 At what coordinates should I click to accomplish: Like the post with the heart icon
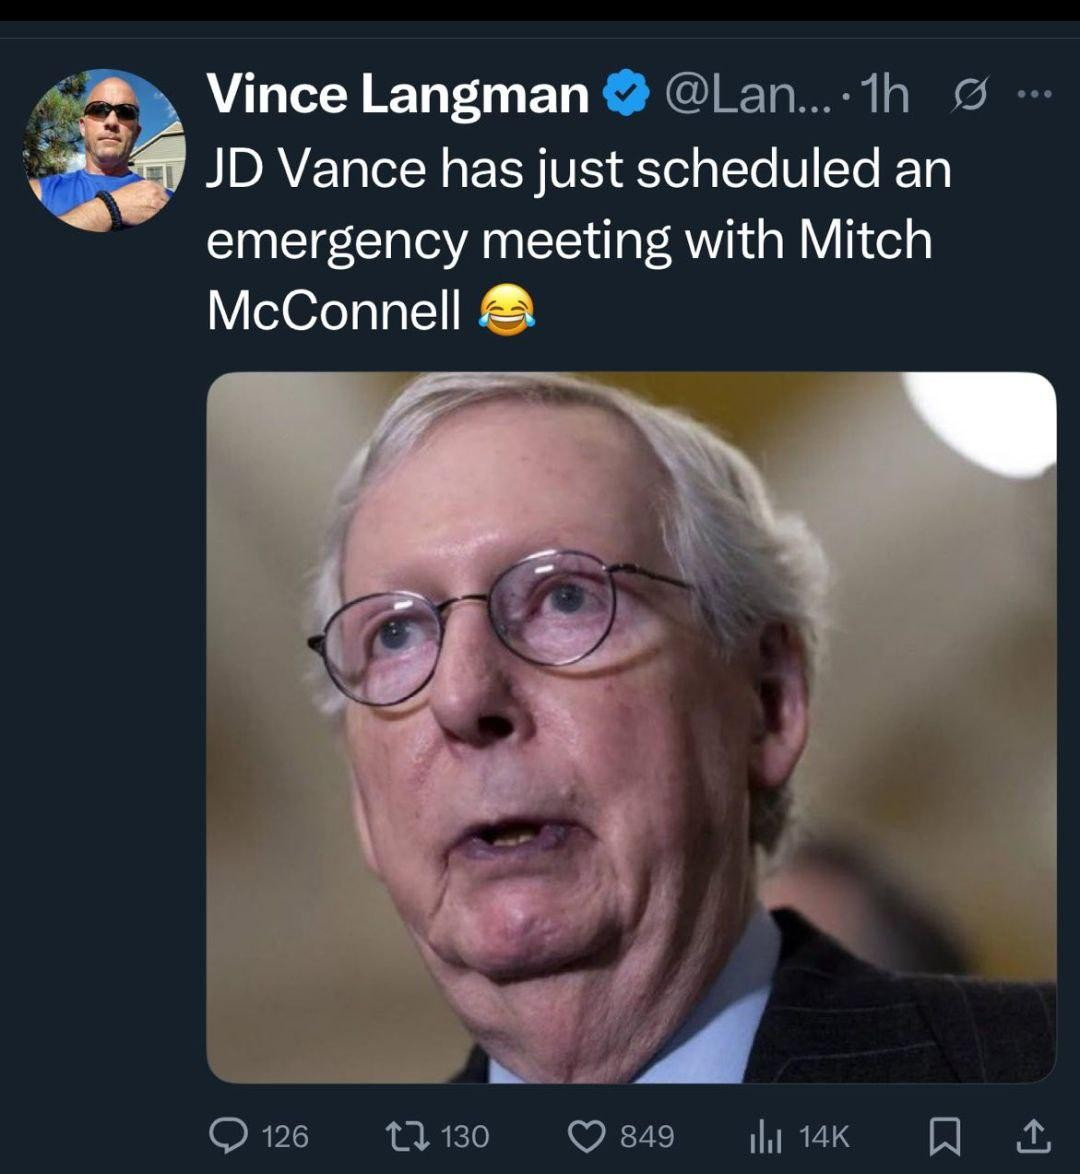pyautogui.click(x=585, y=1136)
